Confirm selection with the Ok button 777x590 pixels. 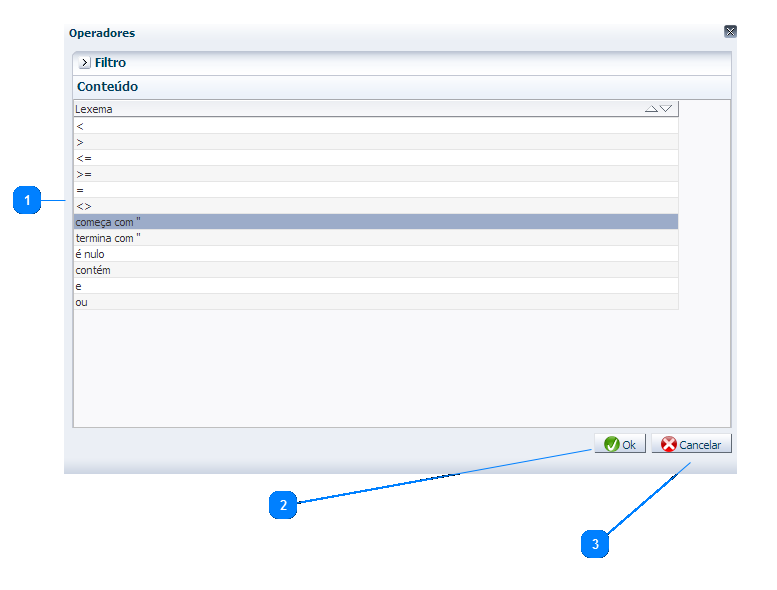tap(620, 445)
